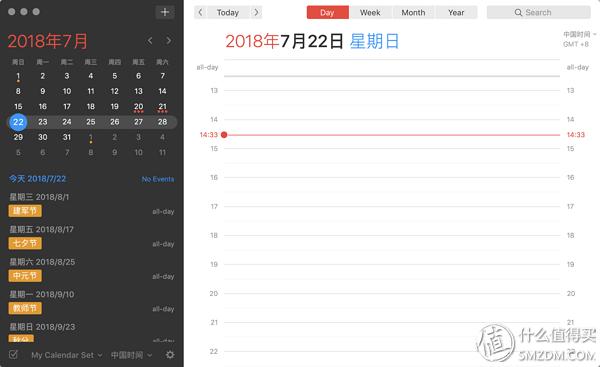
Task: Select July 8 in mini calendar
Action: 18,91
